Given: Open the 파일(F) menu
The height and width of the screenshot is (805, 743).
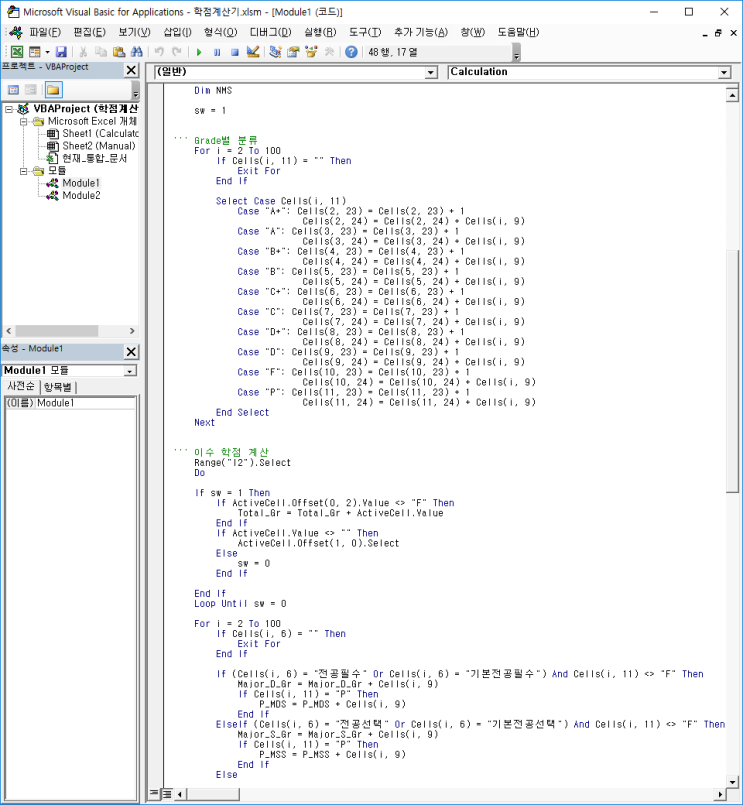Looking at the screenshot, I should click(45, 32).
